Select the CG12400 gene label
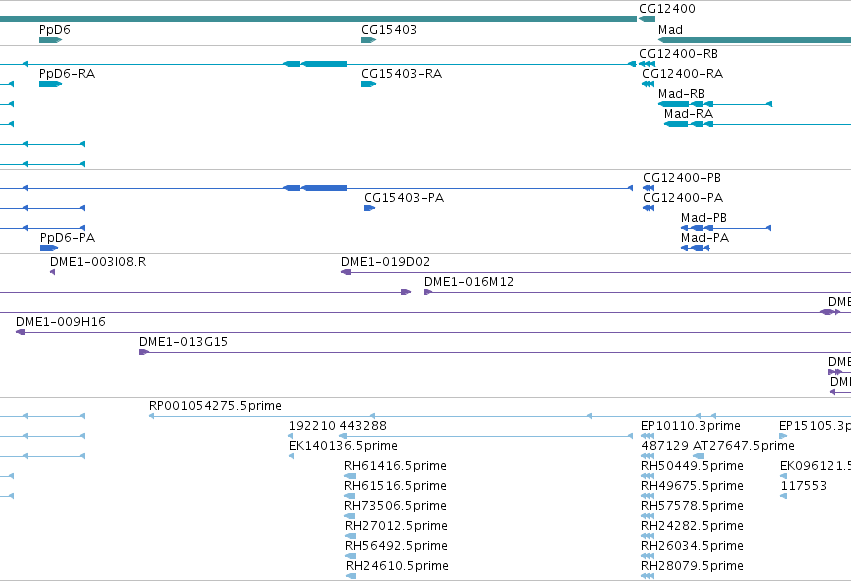This screenshot has height=581, width=851. (x=667, y=9)
